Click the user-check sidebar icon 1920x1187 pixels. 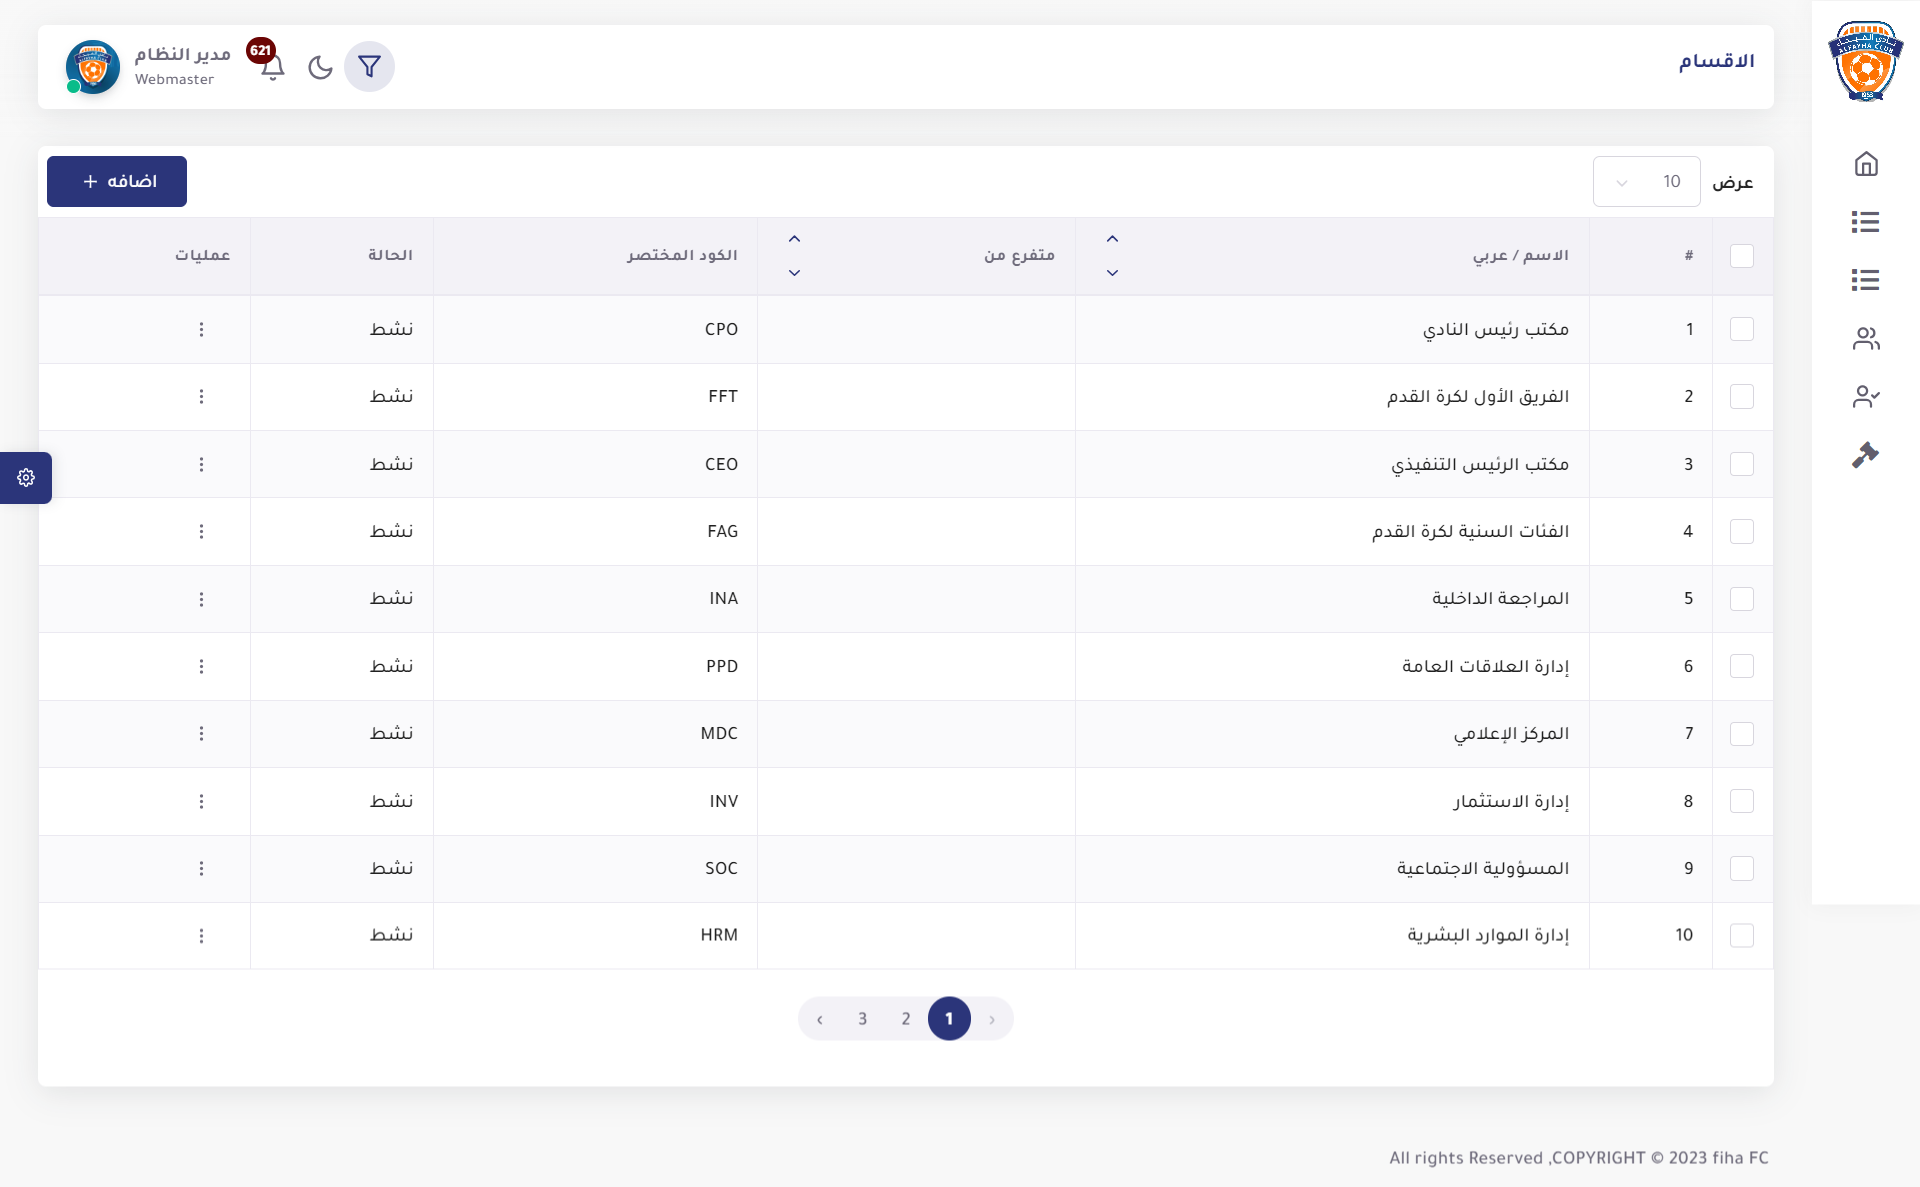pyautogui.click(x=1865, y=397)
